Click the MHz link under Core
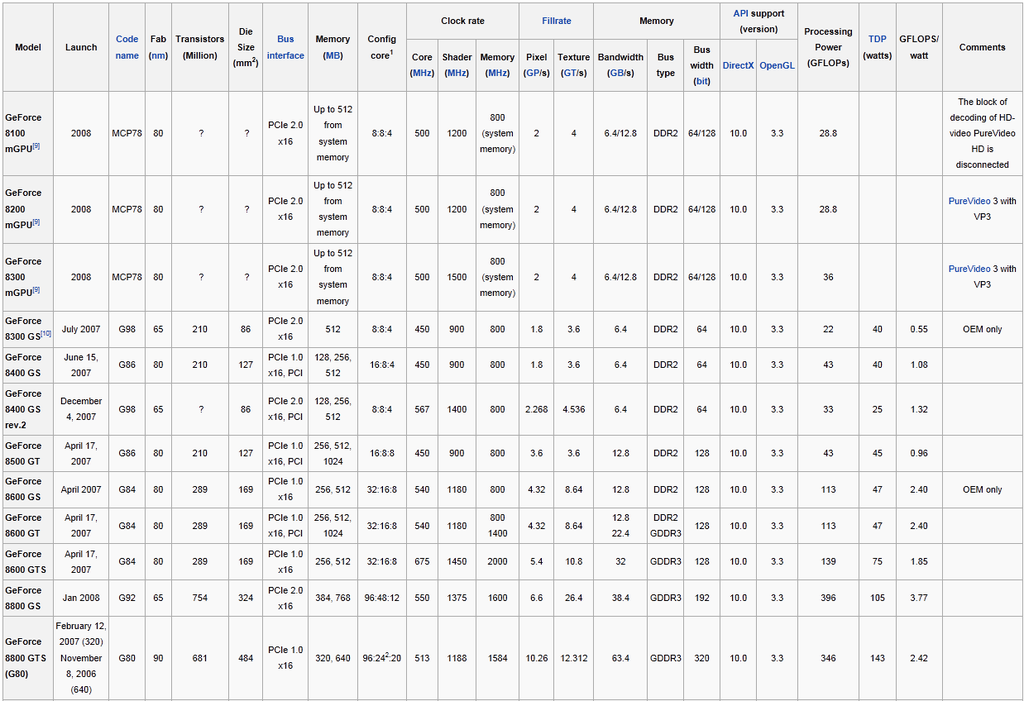This screenshot has width=1024, height=701. [422, 73]
